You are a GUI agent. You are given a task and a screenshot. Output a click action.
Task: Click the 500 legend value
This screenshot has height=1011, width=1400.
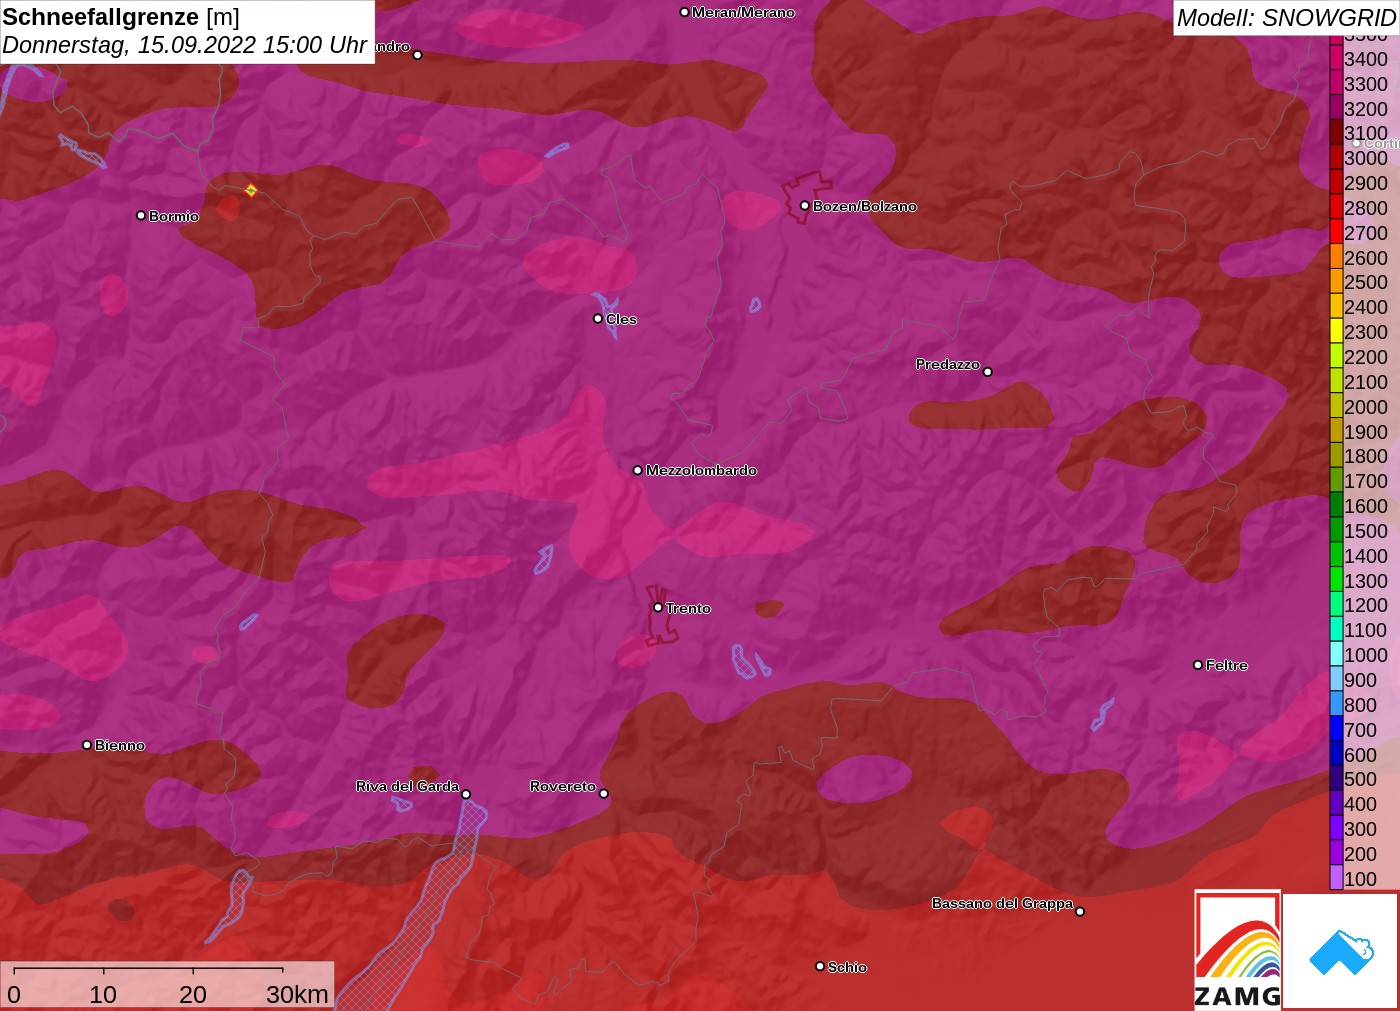pos(1361,779)
